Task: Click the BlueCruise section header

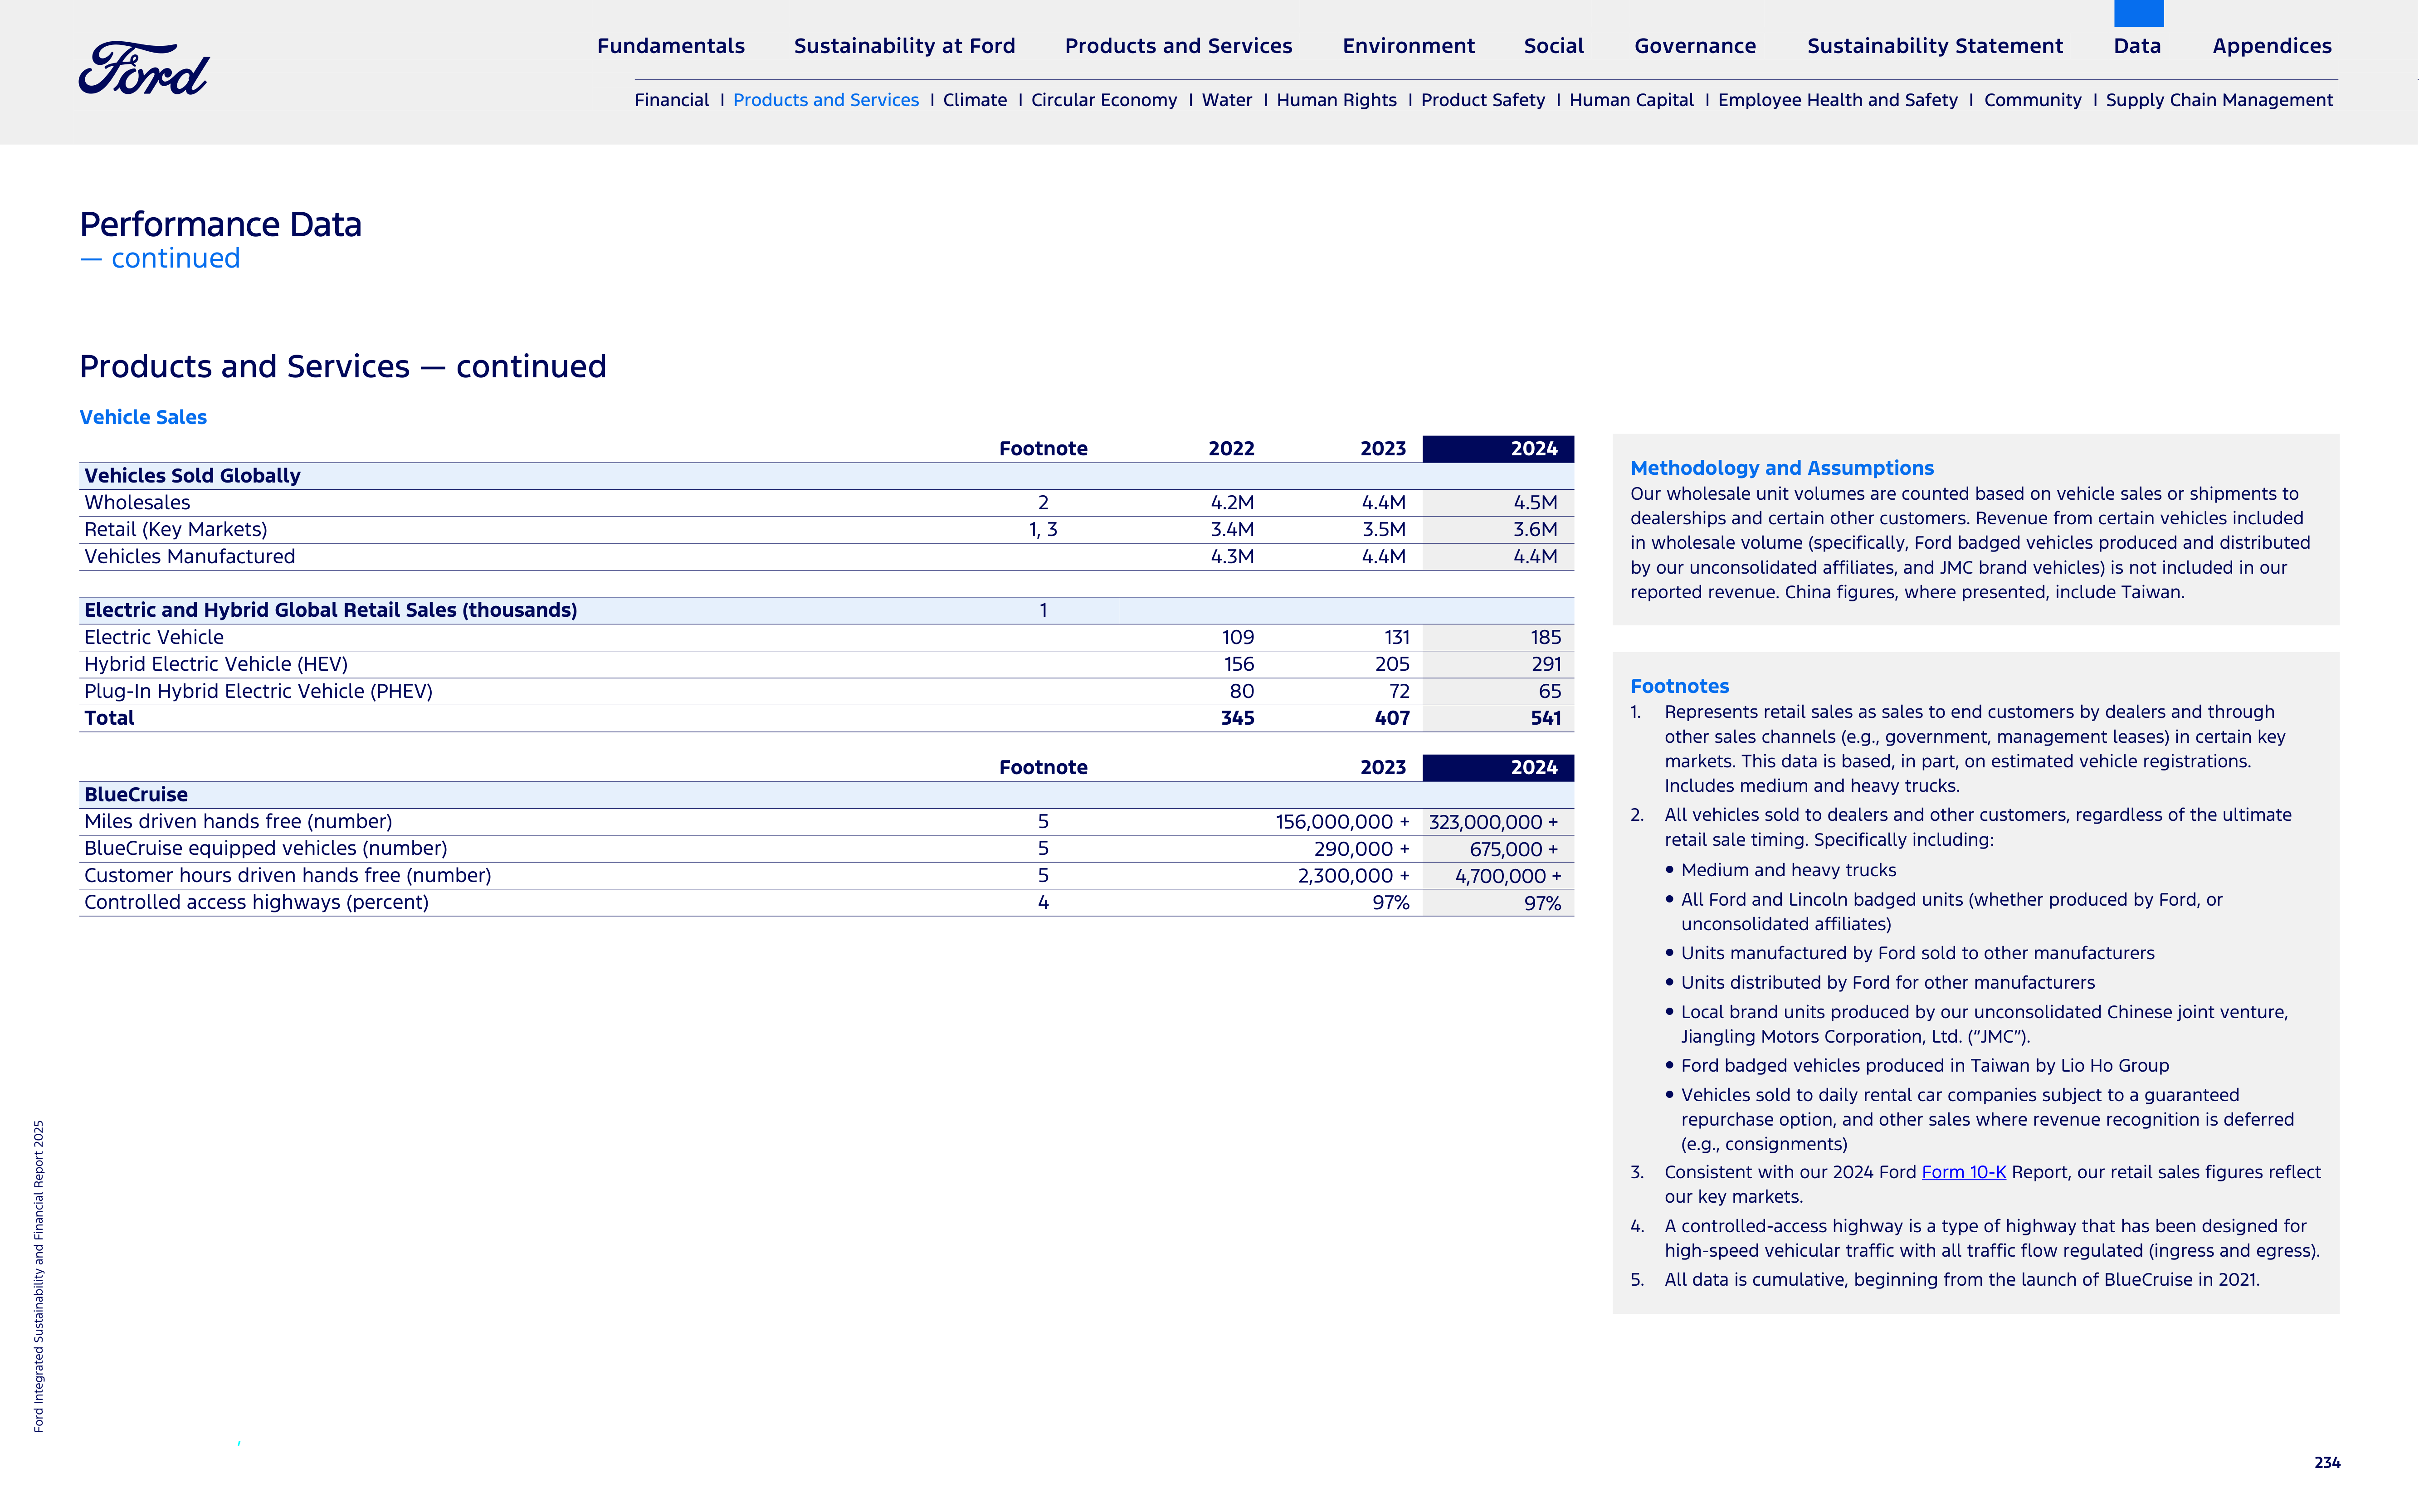Action: pyautogui.click(x=136, y=795)
